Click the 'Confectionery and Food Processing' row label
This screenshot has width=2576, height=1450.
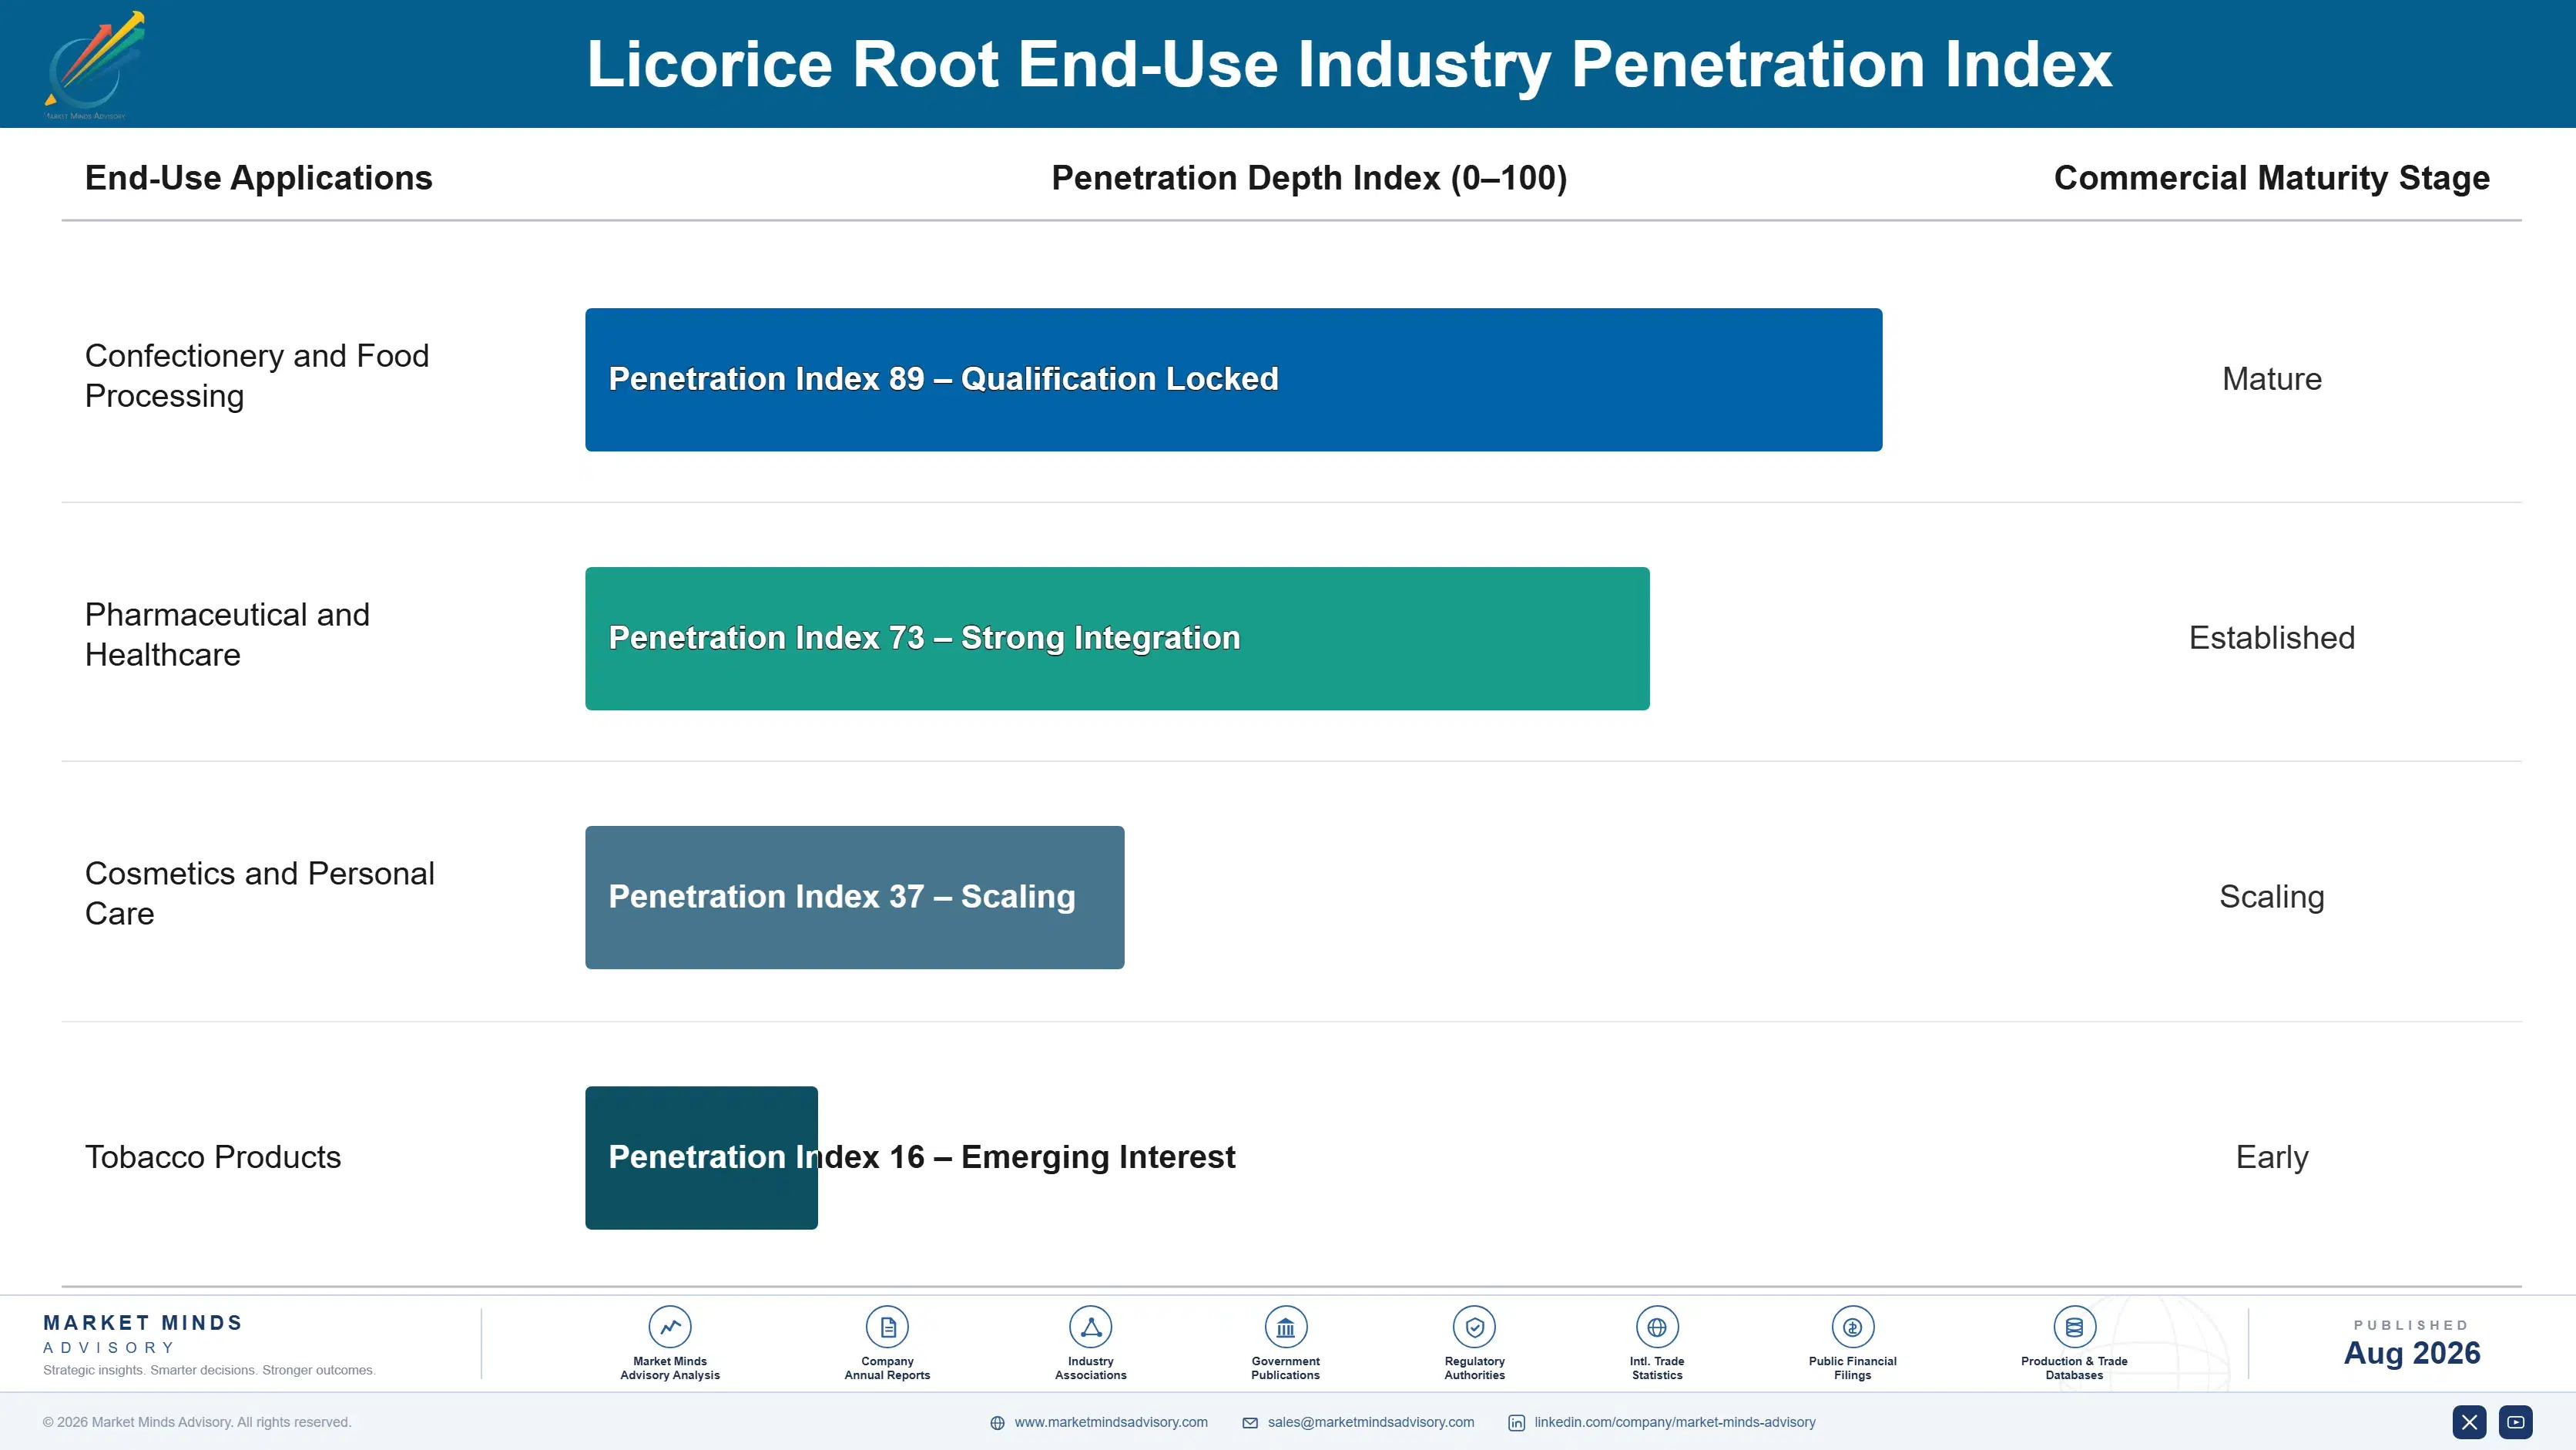(257, 376)
